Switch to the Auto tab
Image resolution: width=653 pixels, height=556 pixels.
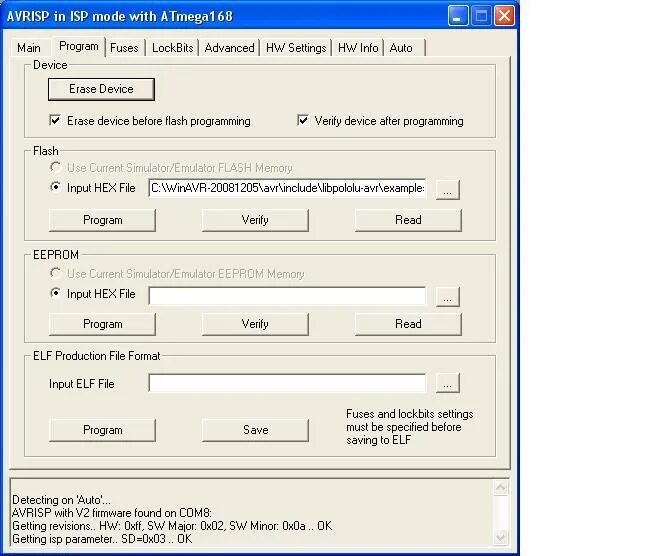[x=401, y=48]
